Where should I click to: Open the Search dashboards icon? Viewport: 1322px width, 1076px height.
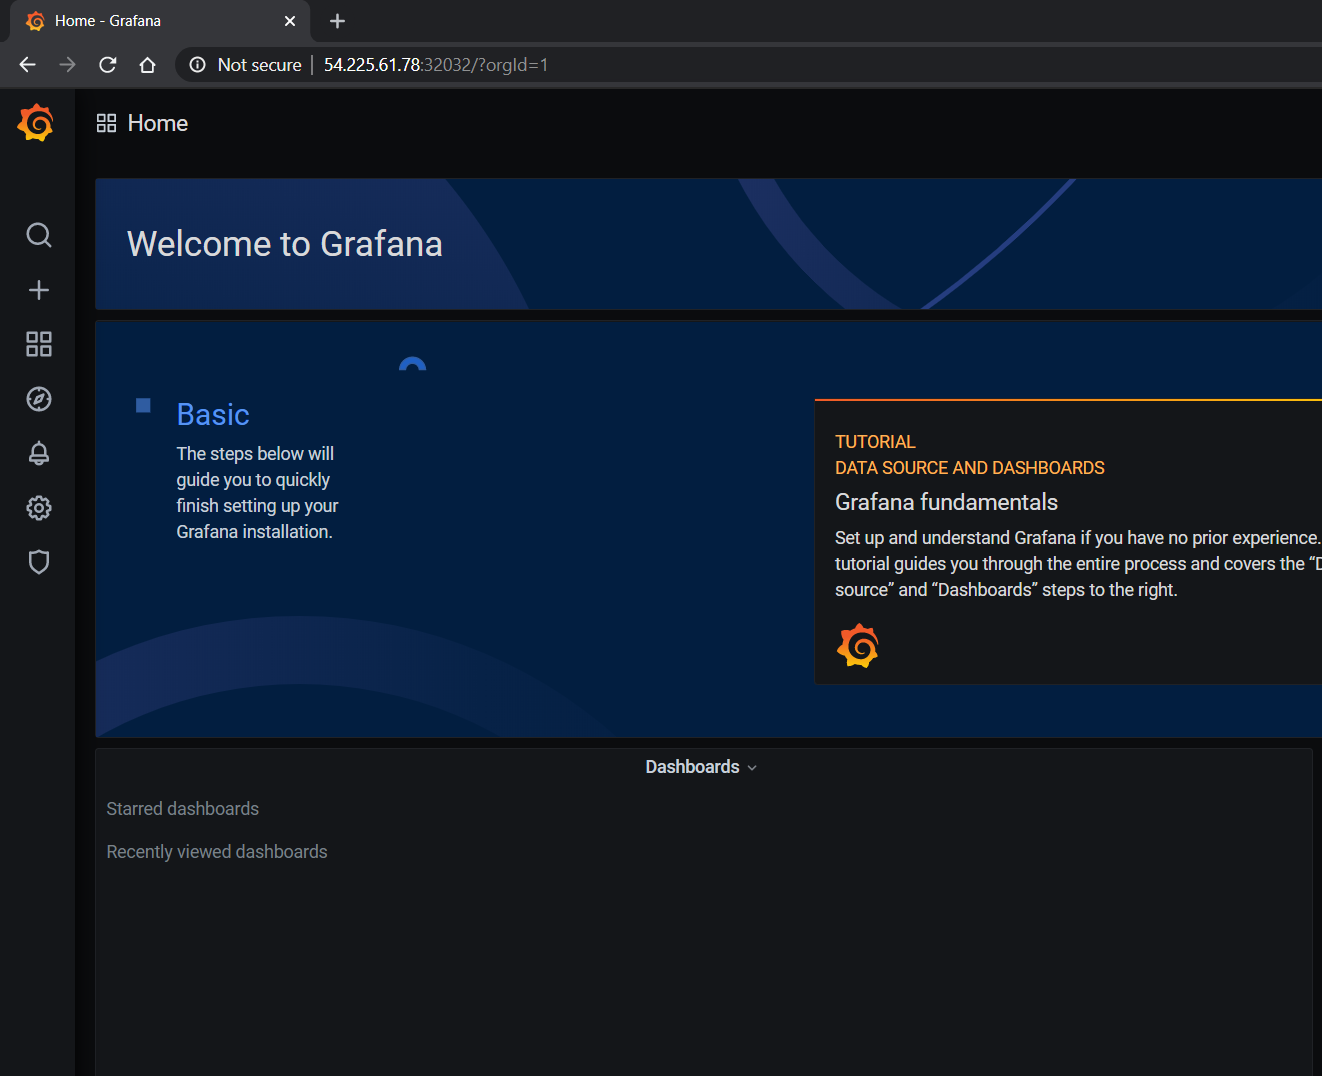(x=38, y=235)
